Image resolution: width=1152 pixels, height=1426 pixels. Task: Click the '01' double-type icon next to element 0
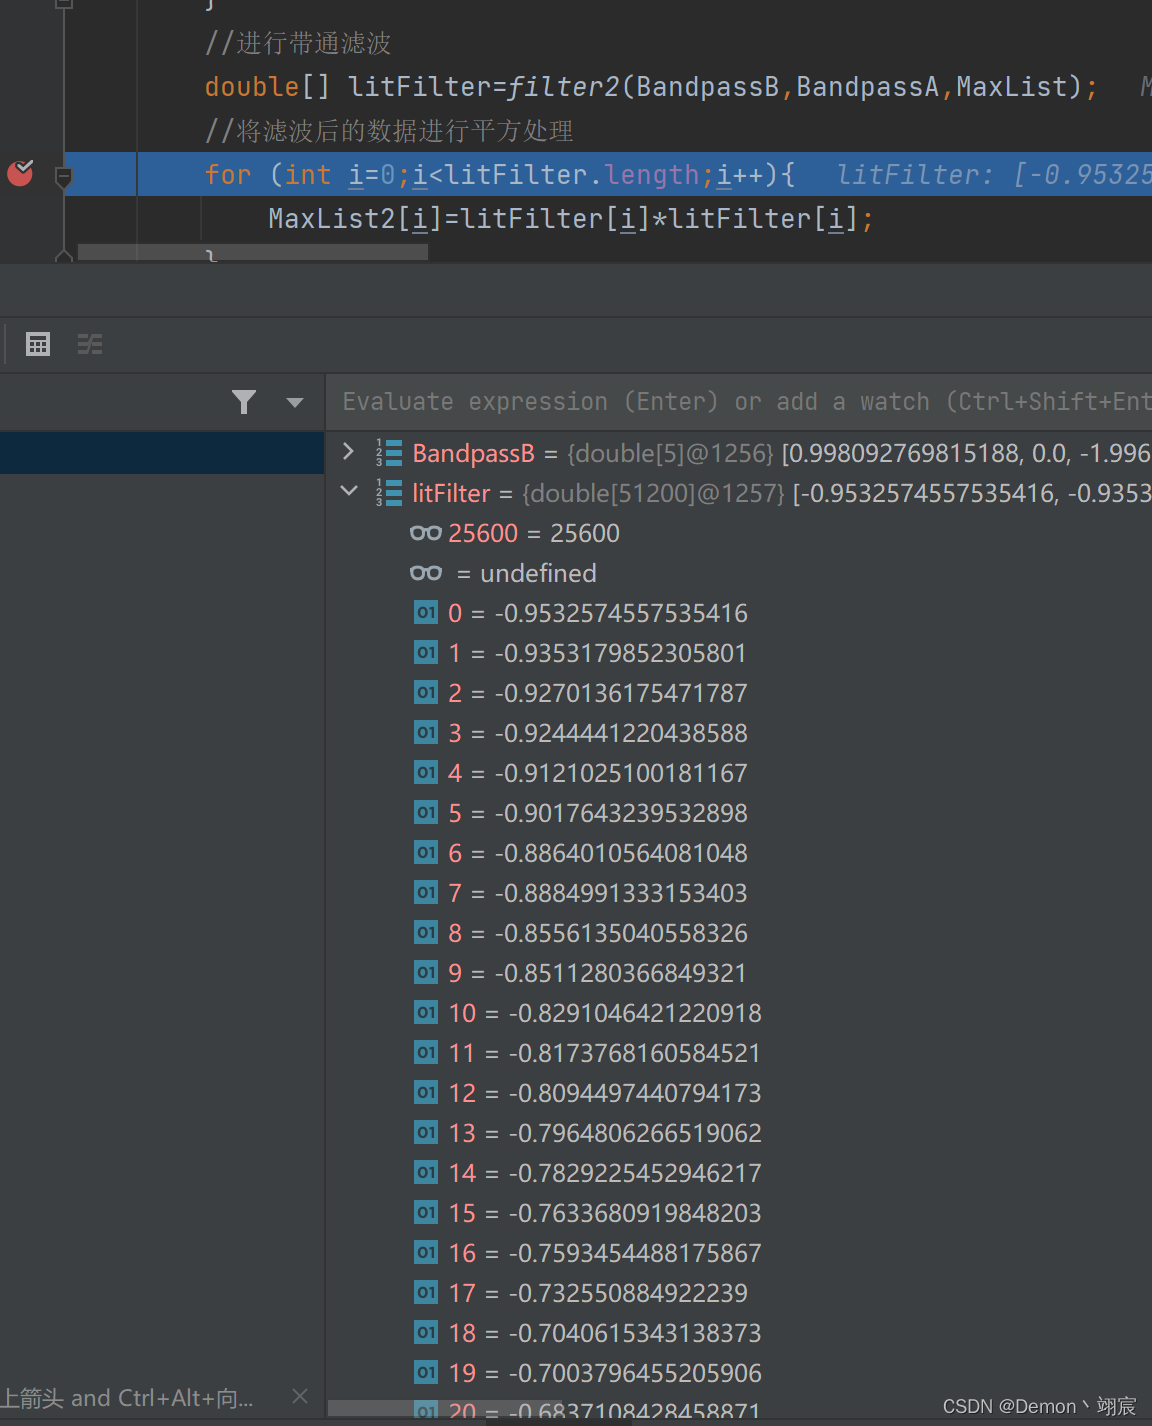point(425,612)
